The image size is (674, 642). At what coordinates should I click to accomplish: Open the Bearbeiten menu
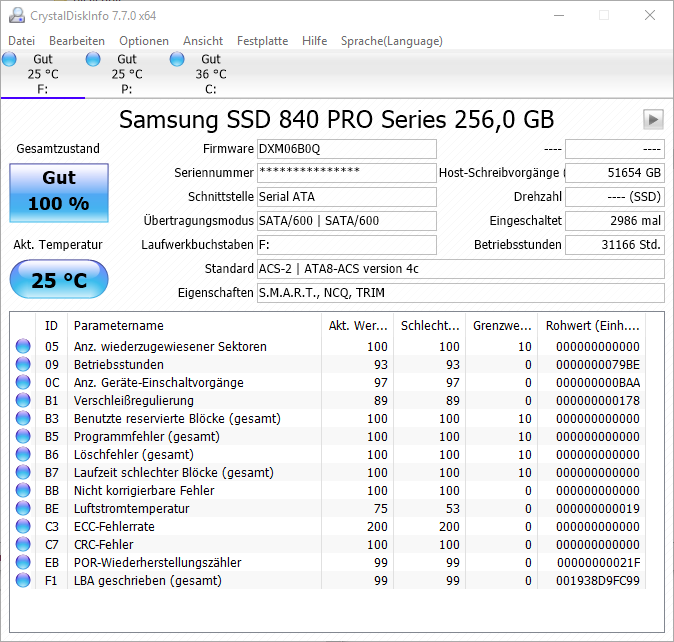(77, 41)
